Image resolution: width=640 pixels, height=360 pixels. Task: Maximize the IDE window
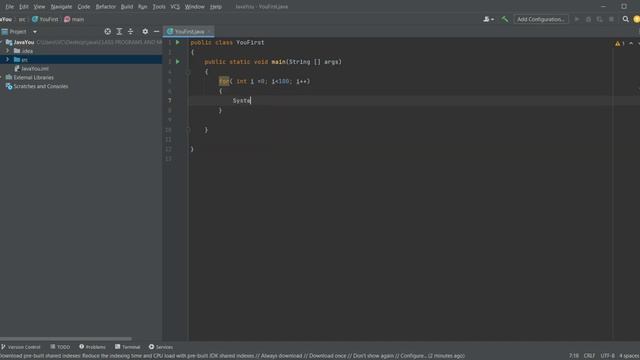[x=624, y=7]
